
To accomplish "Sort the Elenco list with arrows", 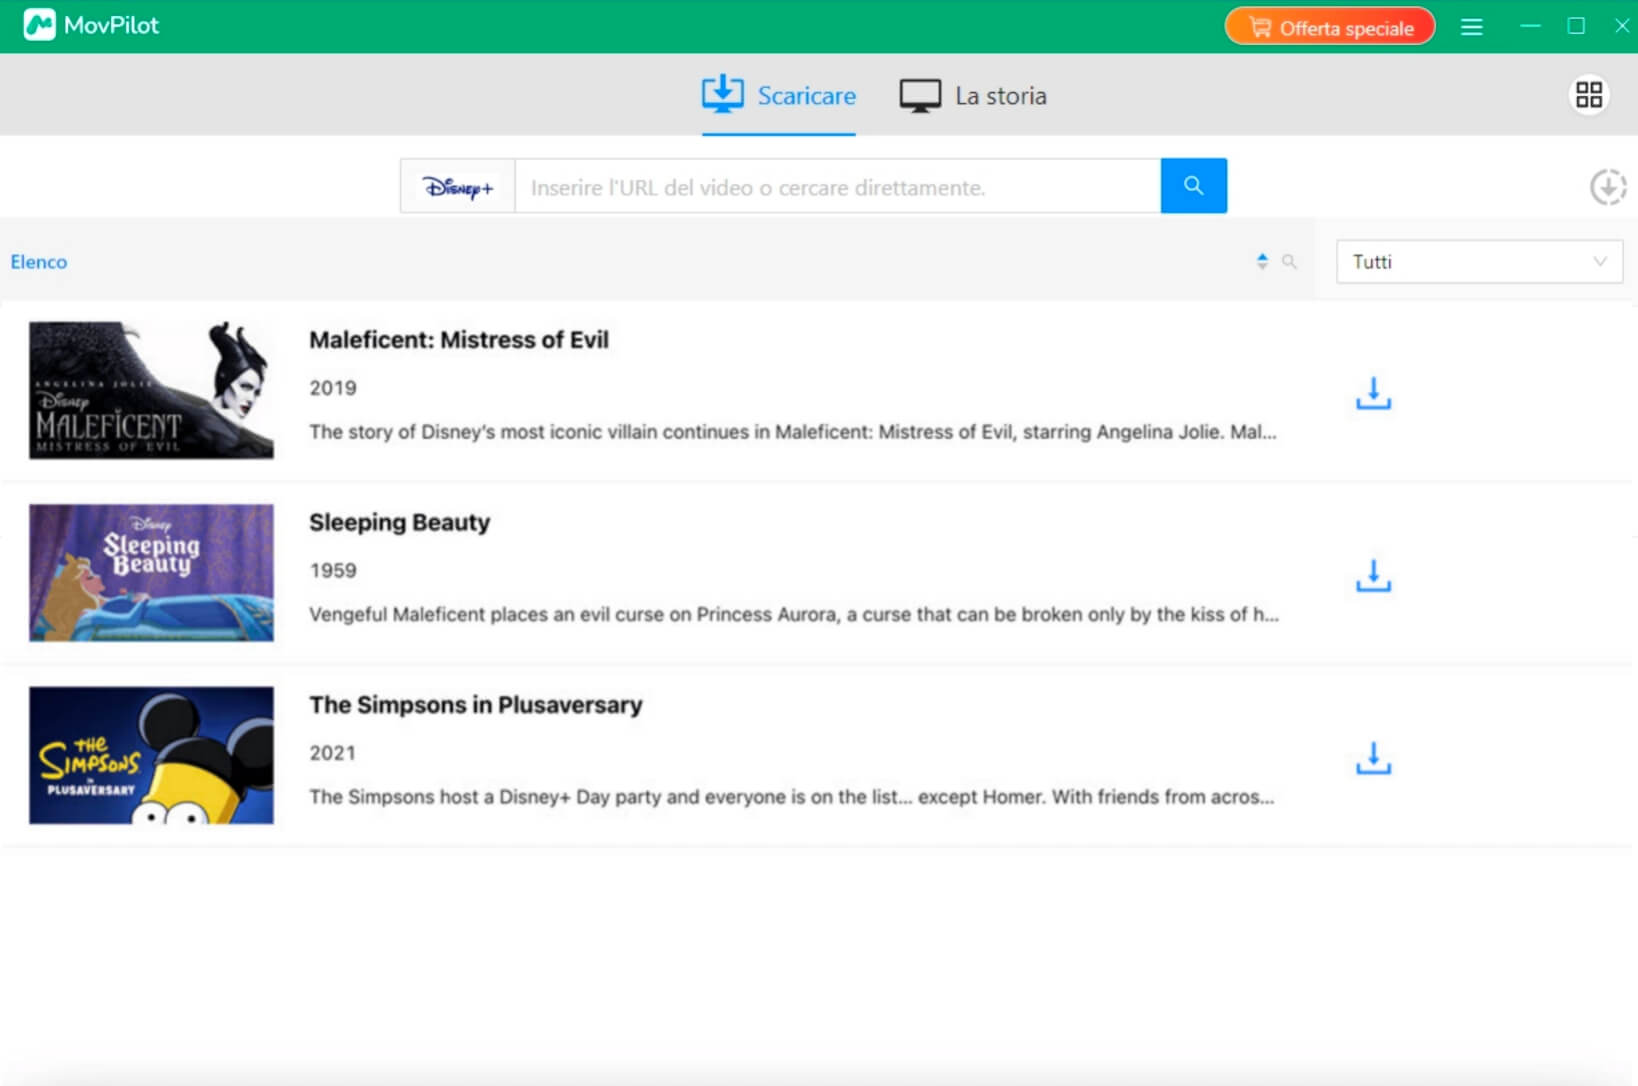I will pos(1262,261).
